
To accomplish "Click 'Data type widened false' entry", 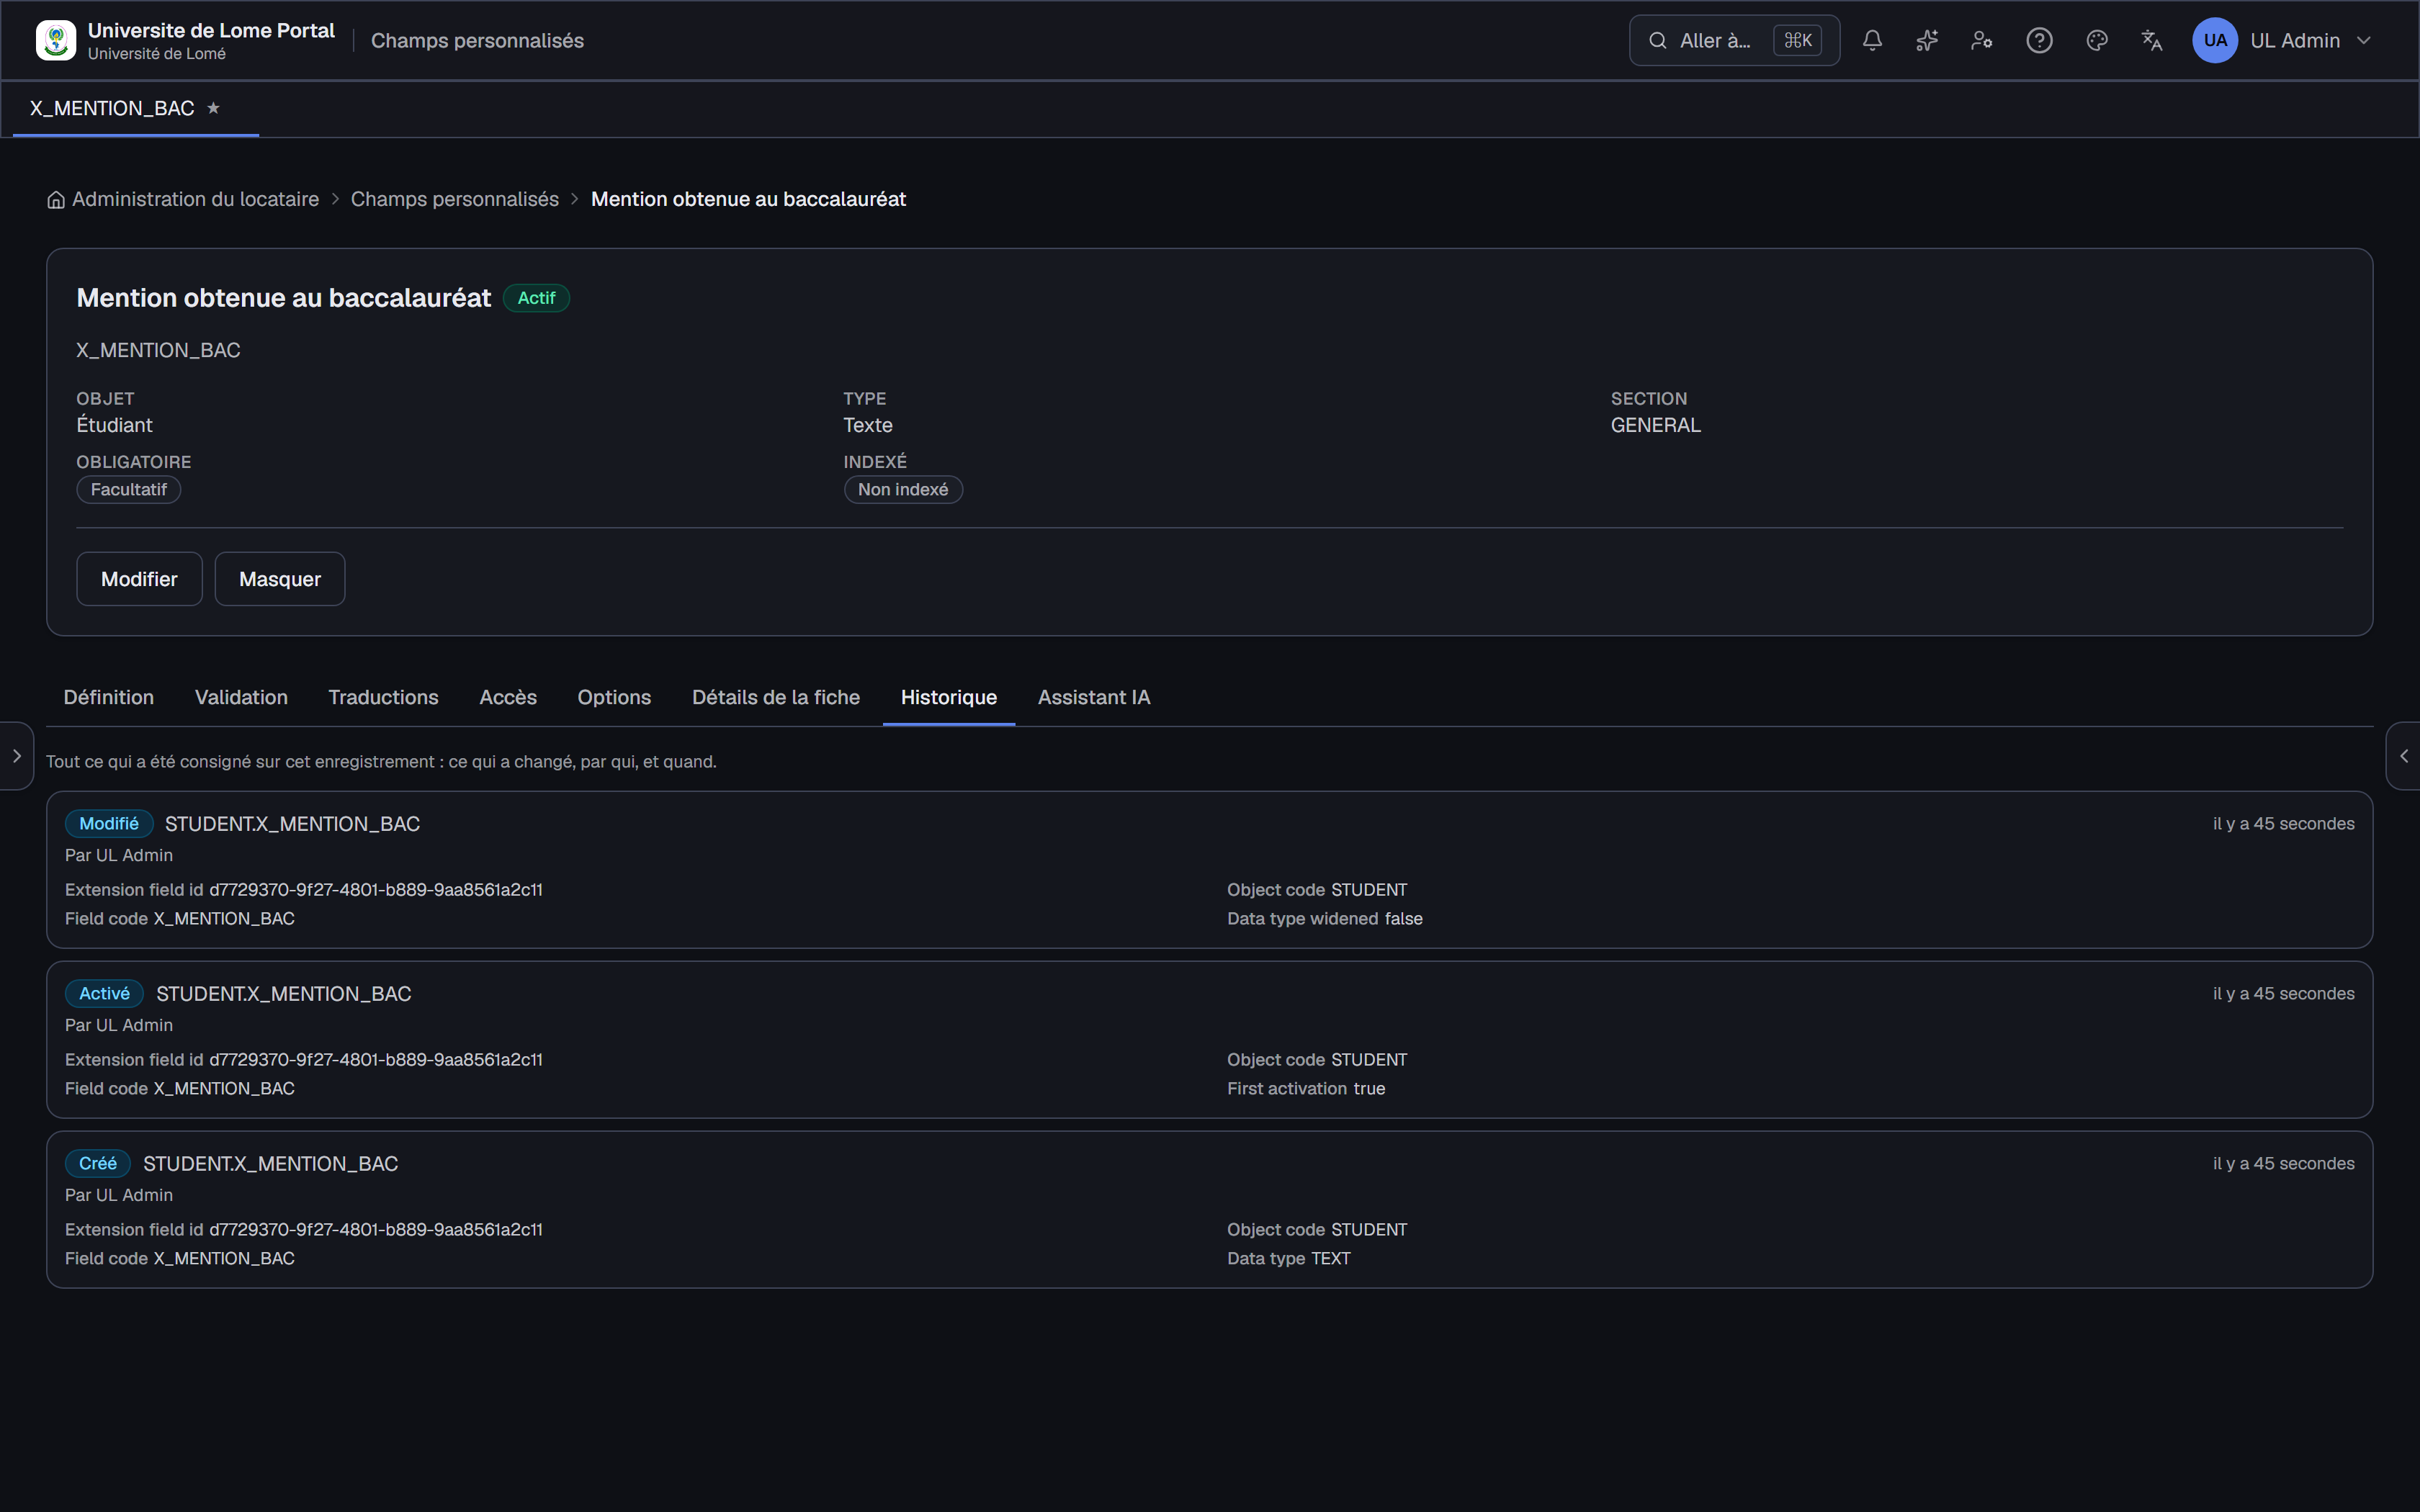I will tap(1325, 918).
